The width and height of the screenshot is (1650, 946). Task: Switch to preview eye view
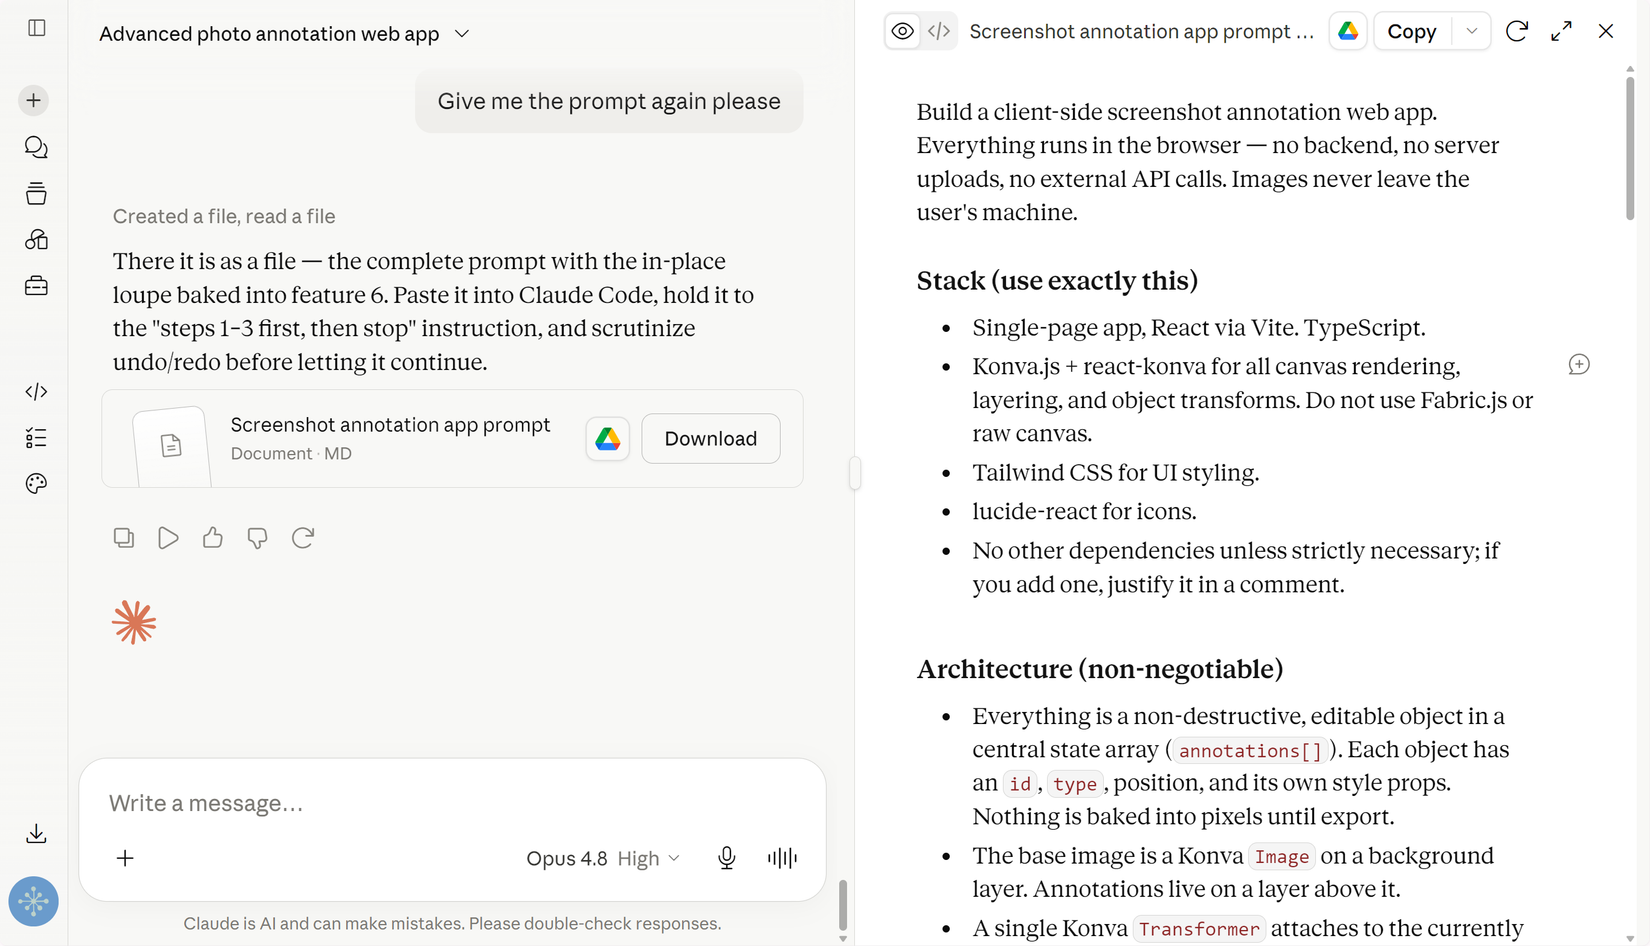(903, 31)
